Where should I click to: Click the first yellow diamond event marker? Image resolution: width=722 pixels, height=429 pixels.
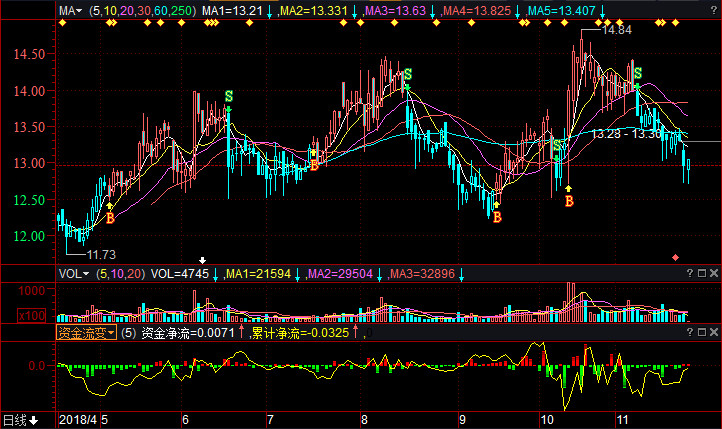[x=63, y=23]
